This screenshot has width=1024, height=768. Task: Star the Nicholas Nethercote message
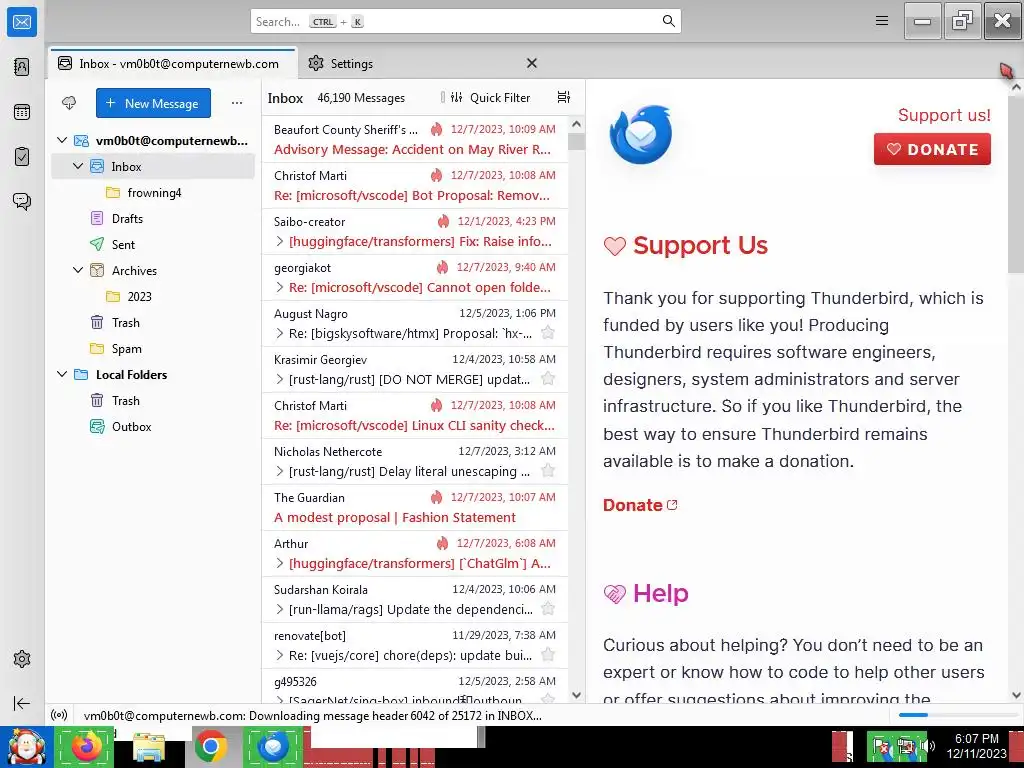click(548, 471)
